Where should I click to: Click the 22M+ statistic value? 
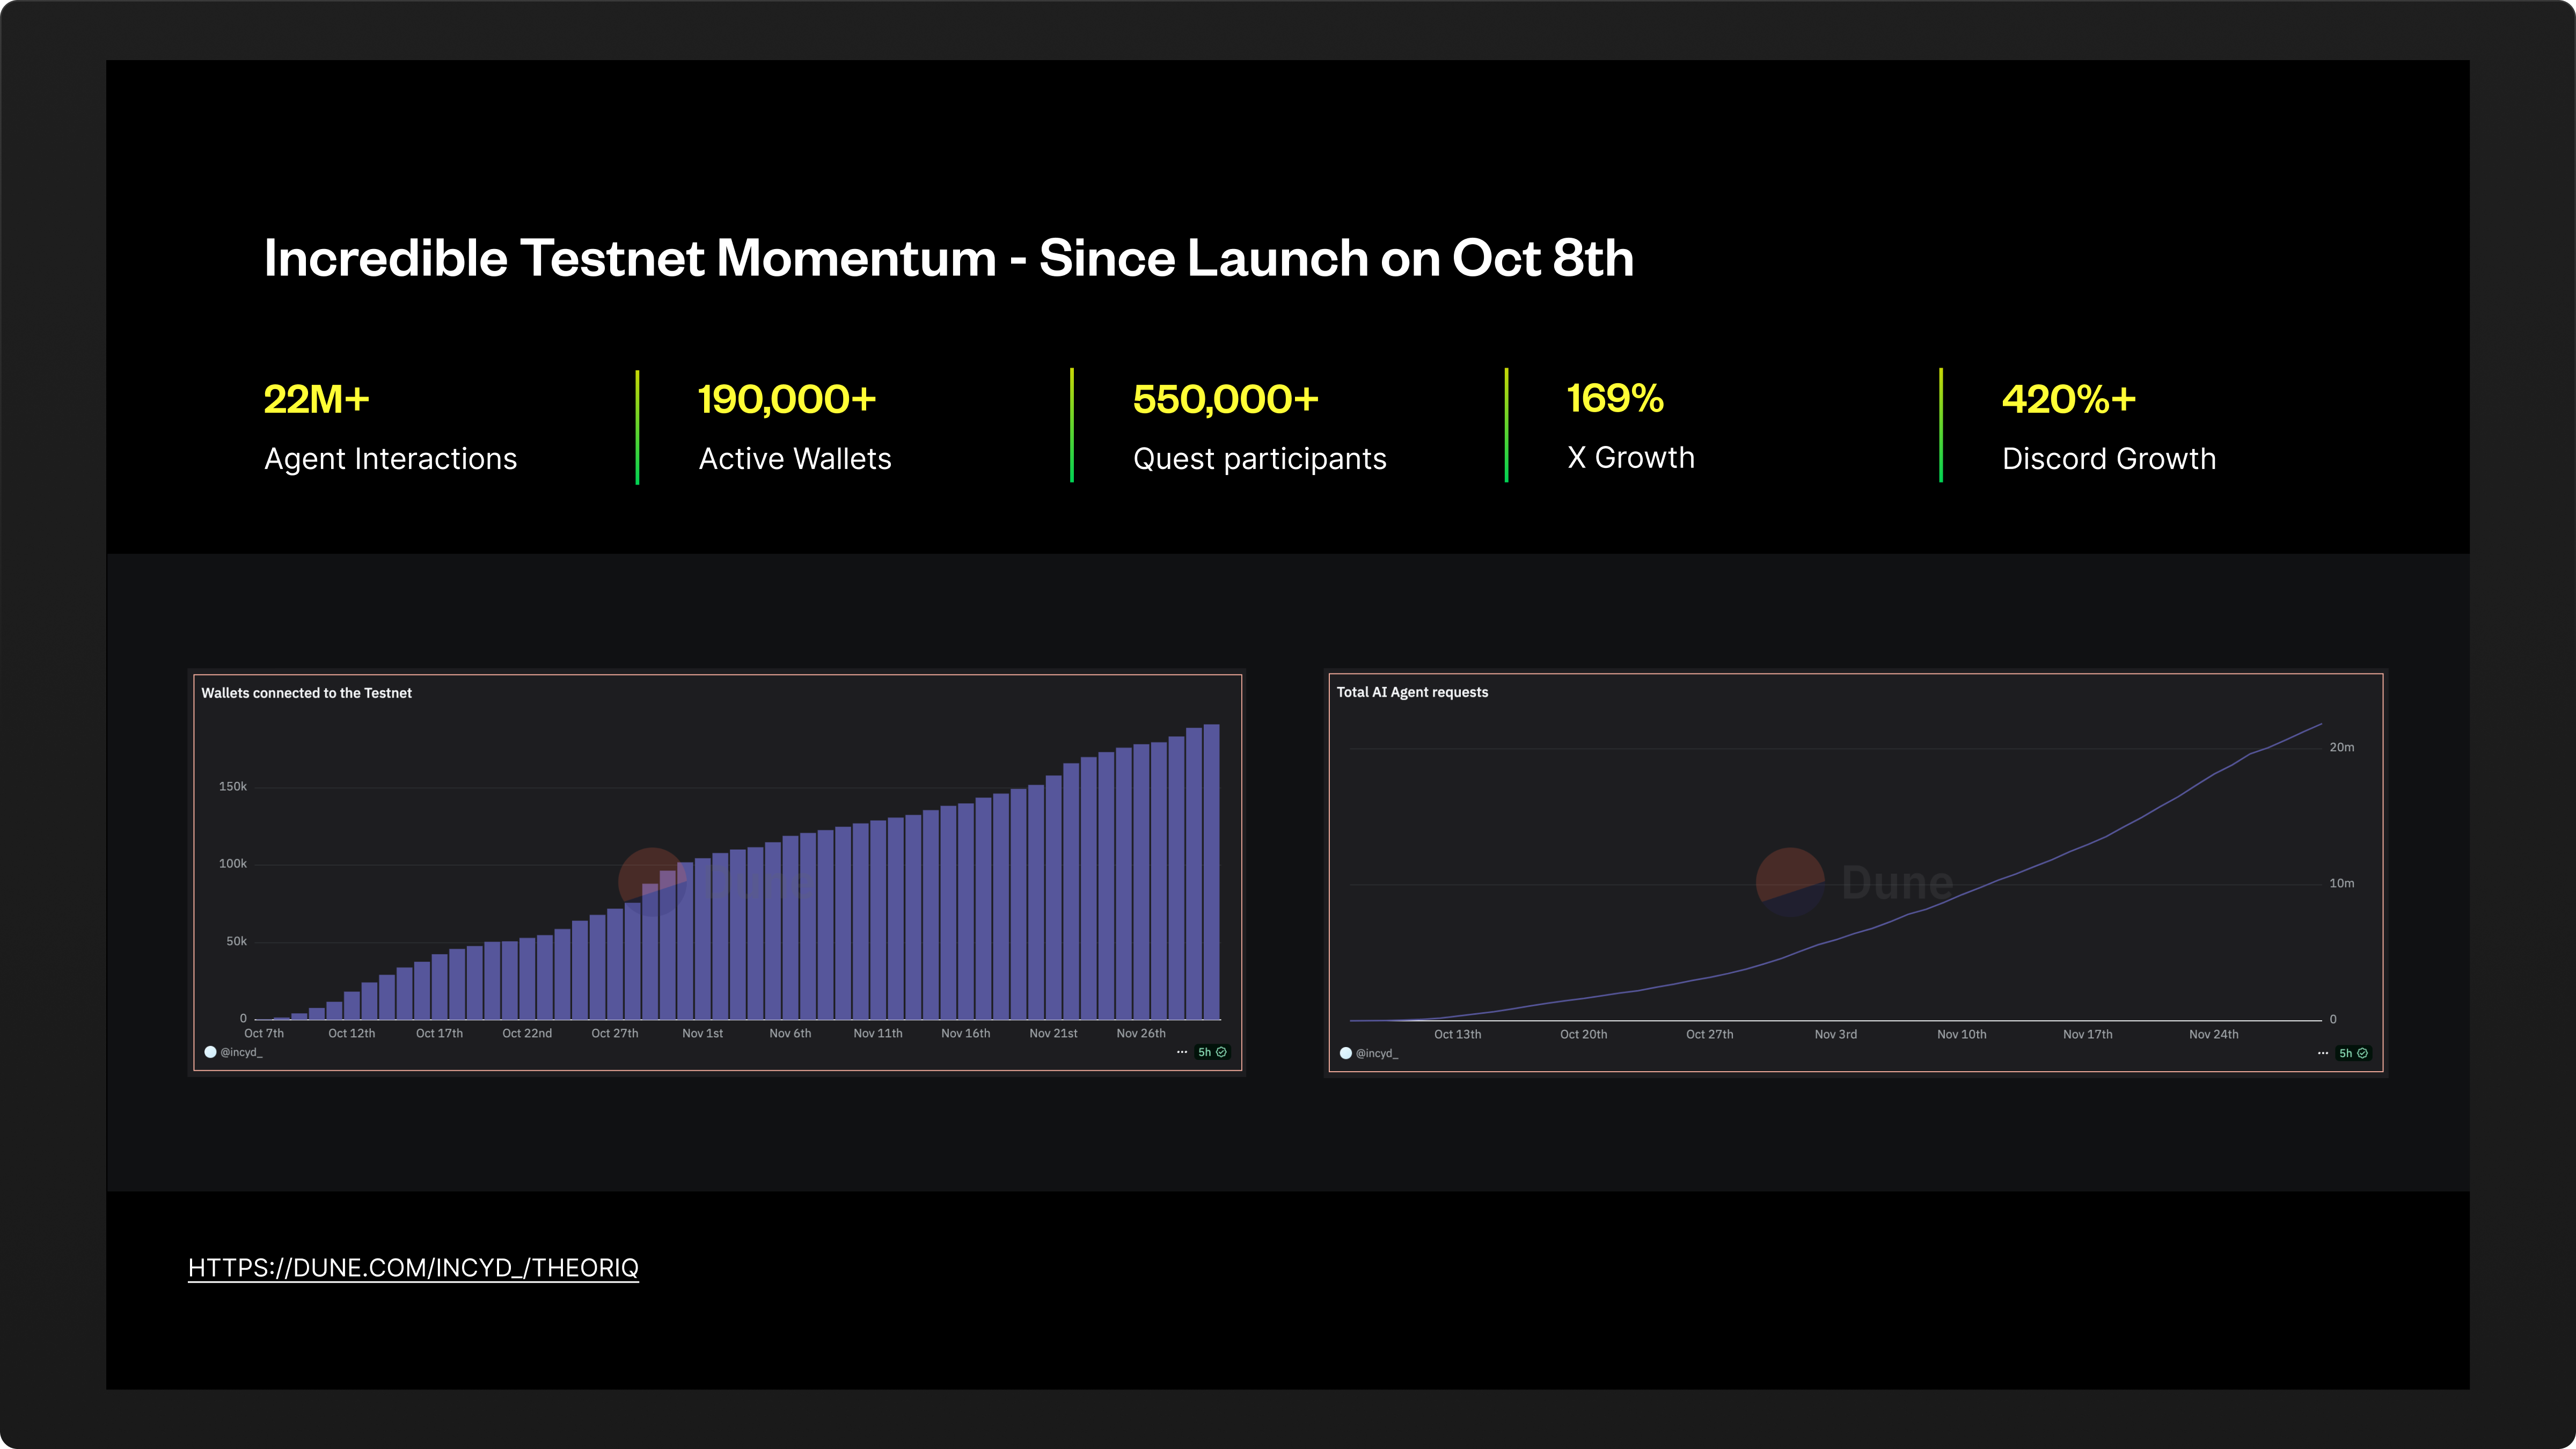coord(316,399)
